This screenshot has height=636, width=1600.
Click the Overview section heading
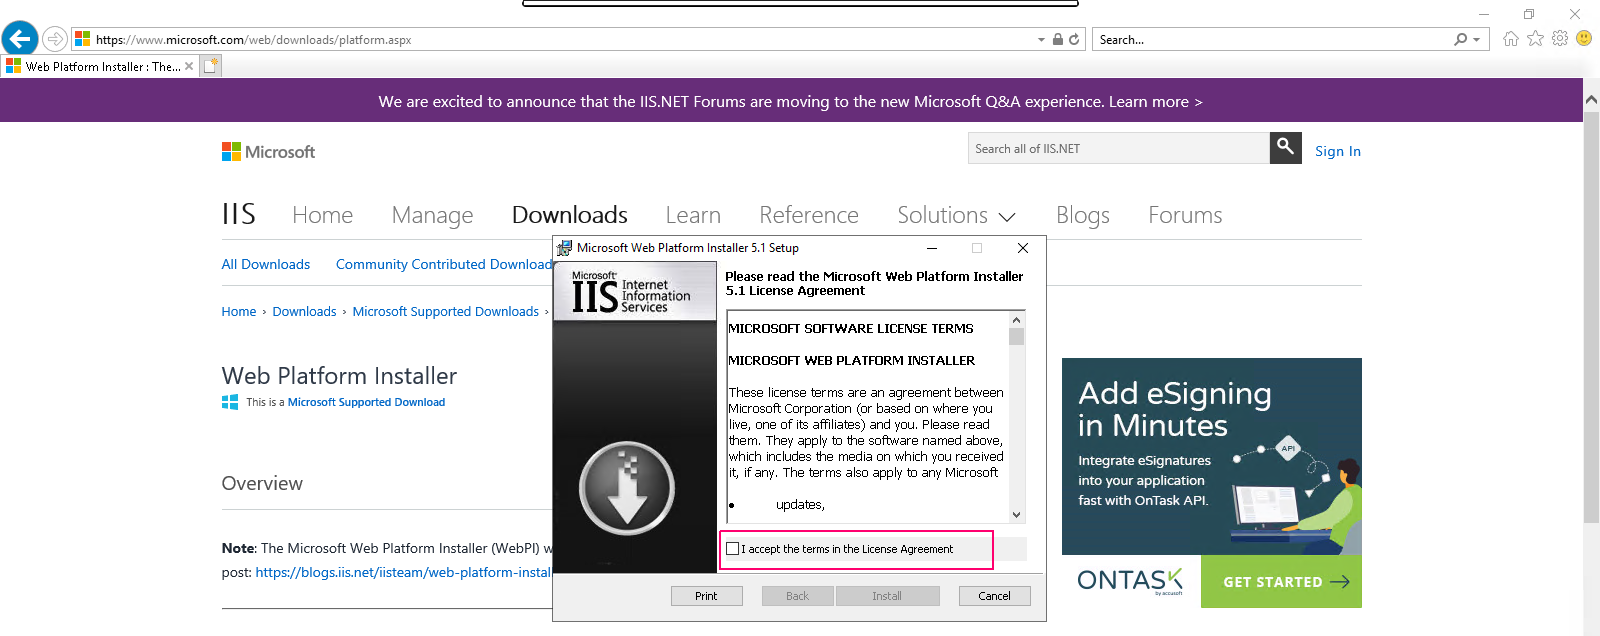(x=262, y=483)
